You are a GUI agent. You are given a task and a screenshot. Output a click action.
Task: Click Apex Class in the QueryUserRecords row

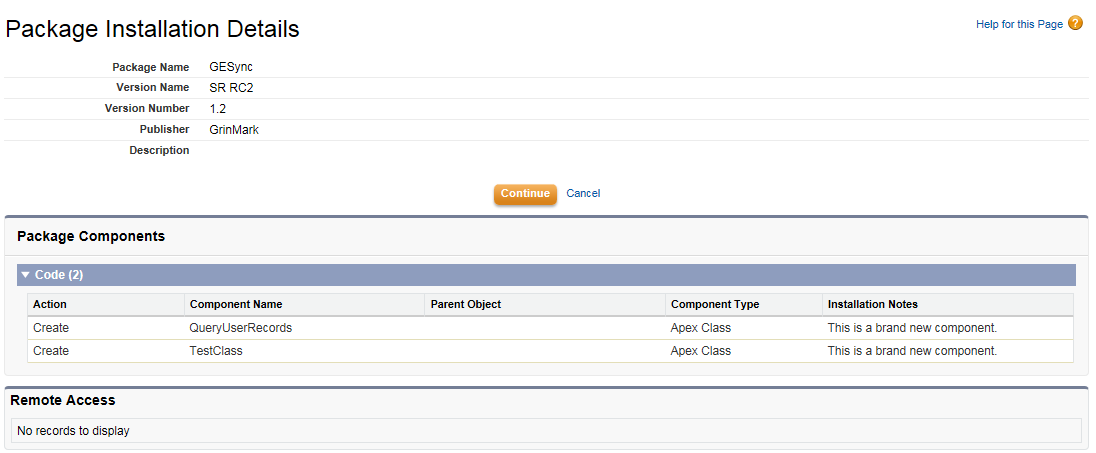pos(700,328)
